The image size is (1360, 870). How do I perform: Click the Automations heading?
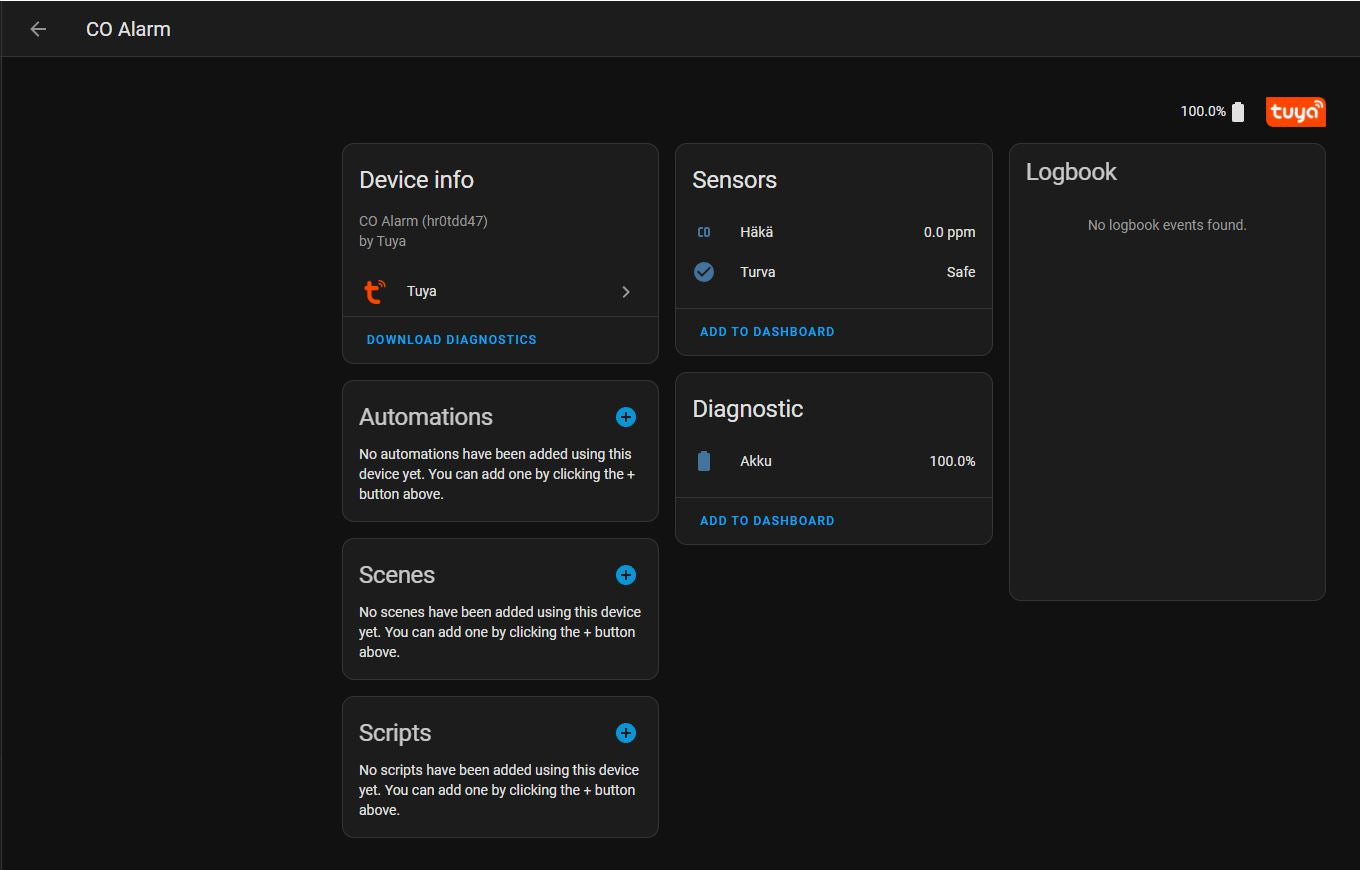[x=426, y=417]
